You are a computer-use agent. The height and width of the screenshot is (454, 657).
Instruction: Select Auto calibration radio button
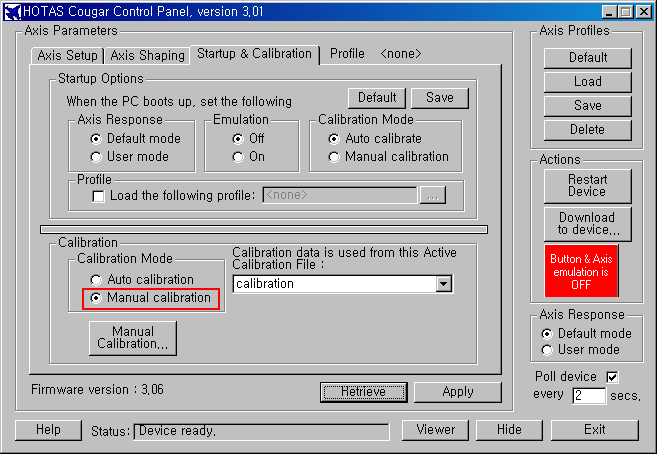pos(142,279)
